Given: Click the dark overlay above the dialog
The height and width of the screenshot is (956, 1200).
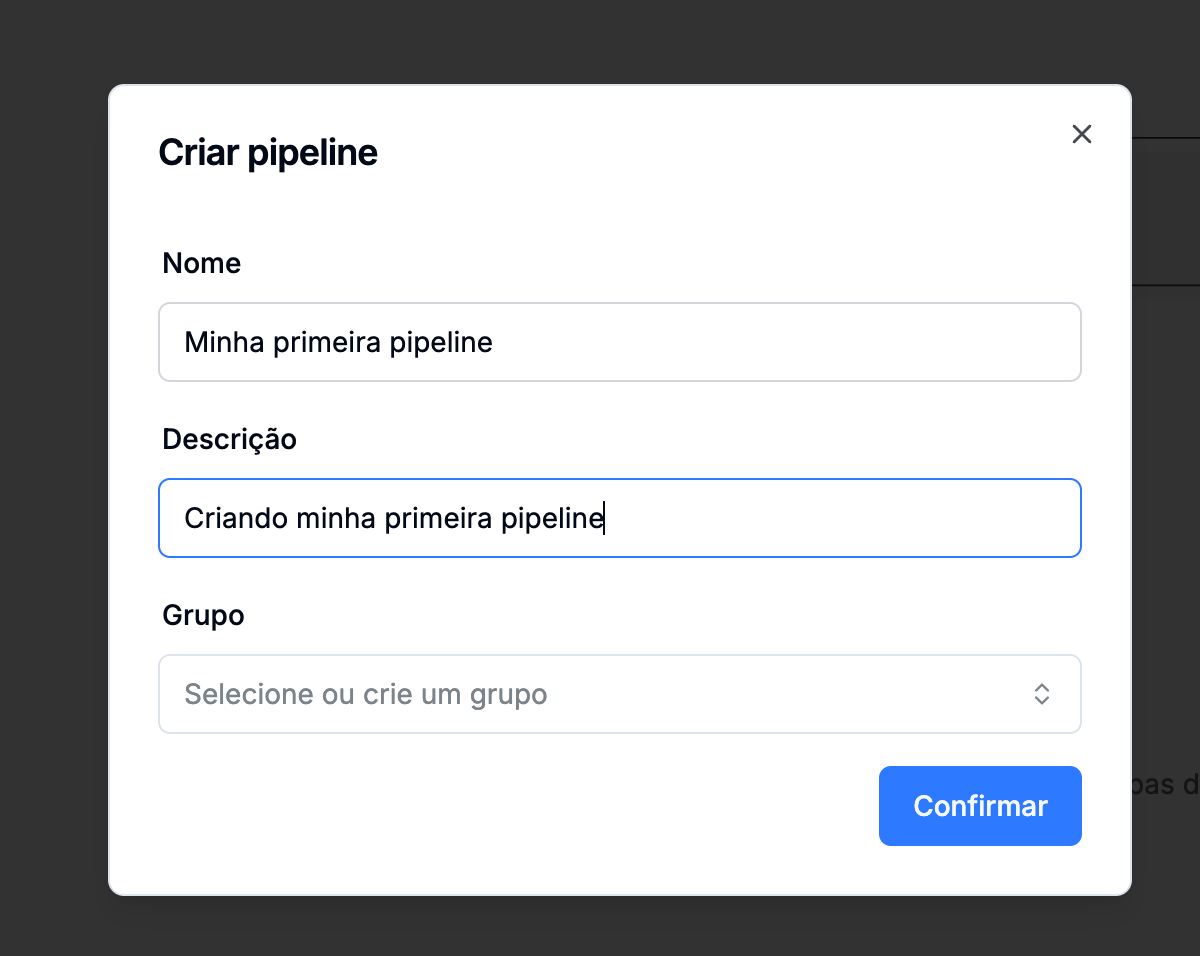Looking at the screenshot, I should click(x=600, y=40).
